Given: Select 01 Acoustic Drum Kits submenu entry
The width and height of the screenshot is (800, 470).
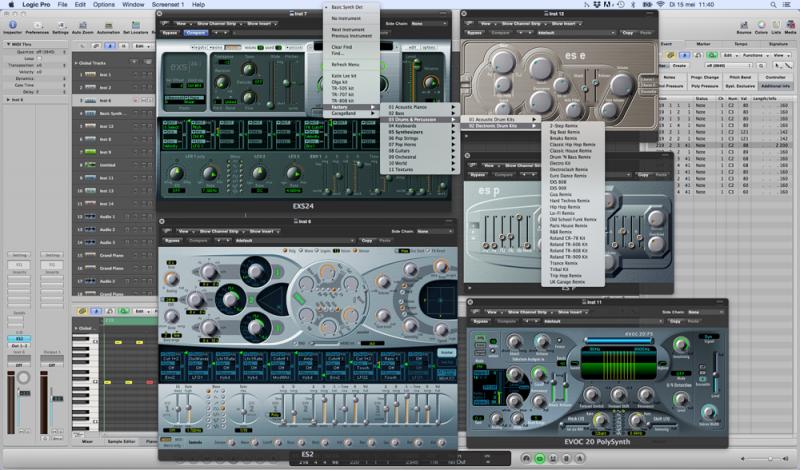Looking at the screenshot, I should (x=500, y=119).
